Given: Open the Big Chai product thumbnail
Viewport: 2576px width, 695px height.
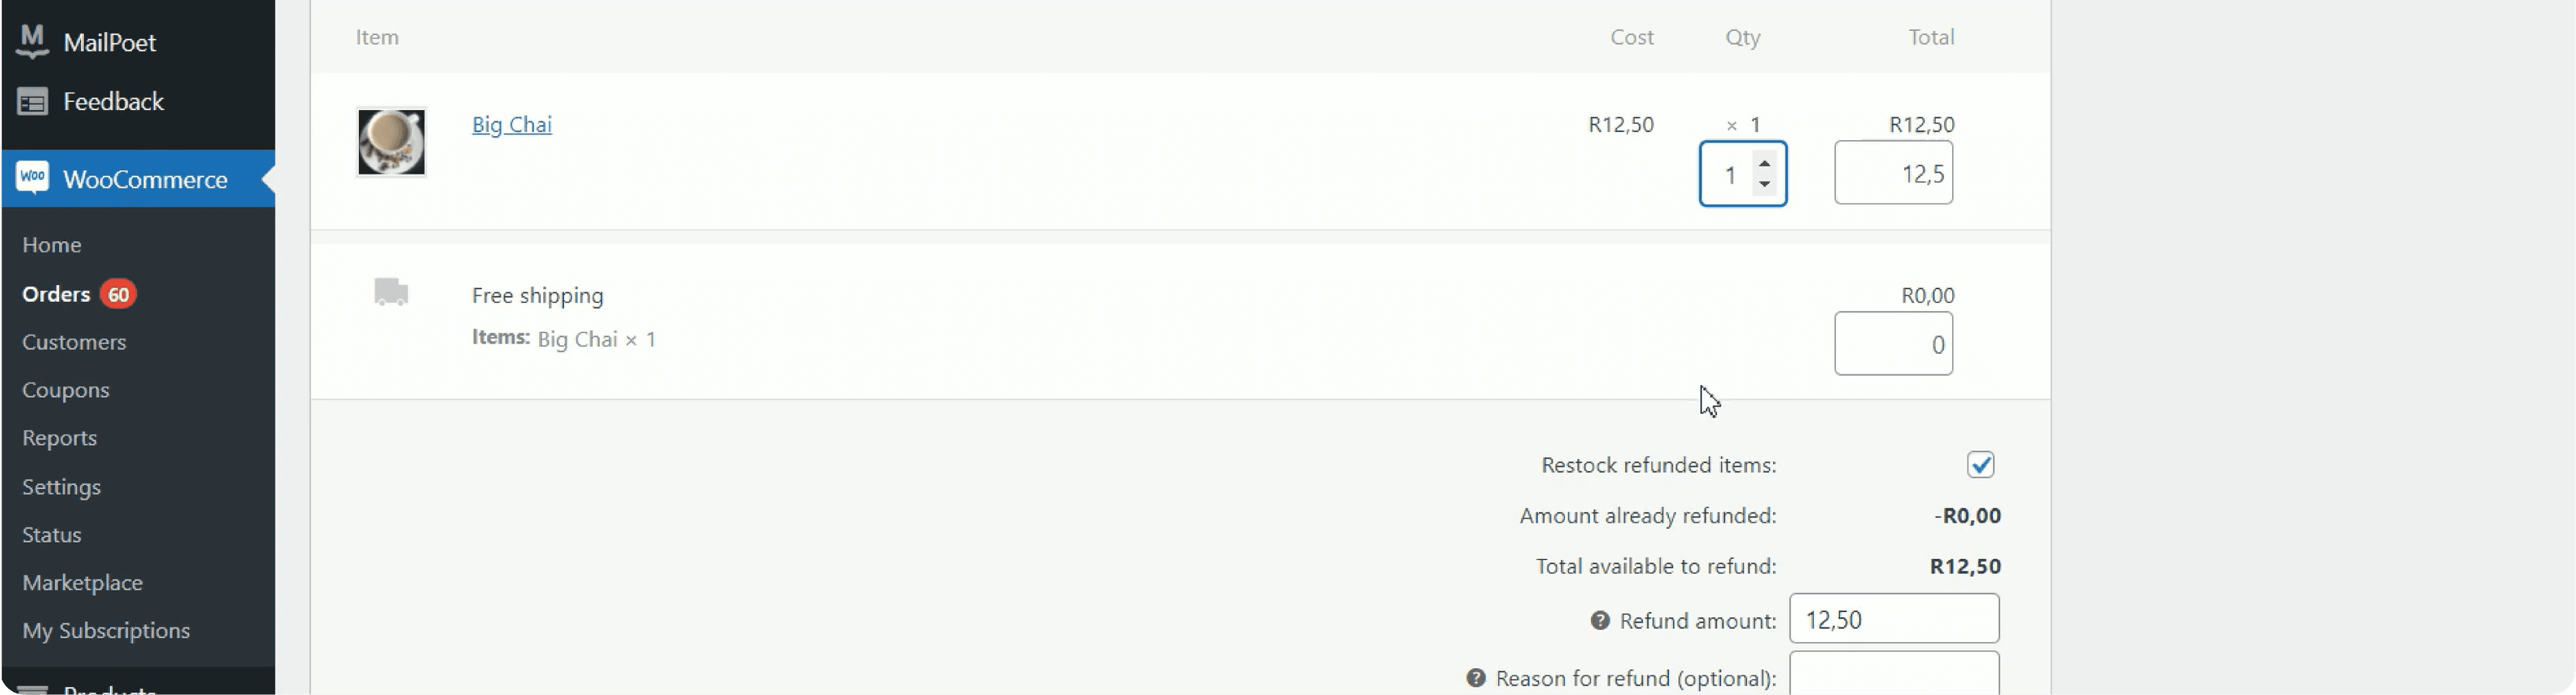Looking at the screenshot, I should pos(391,142).
